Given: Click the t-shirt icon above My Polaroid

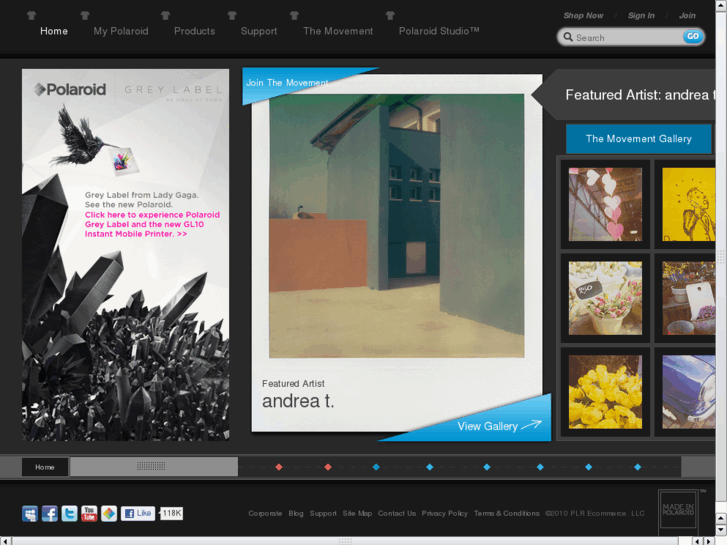Looking at the screenshot, I should point(84,16).
